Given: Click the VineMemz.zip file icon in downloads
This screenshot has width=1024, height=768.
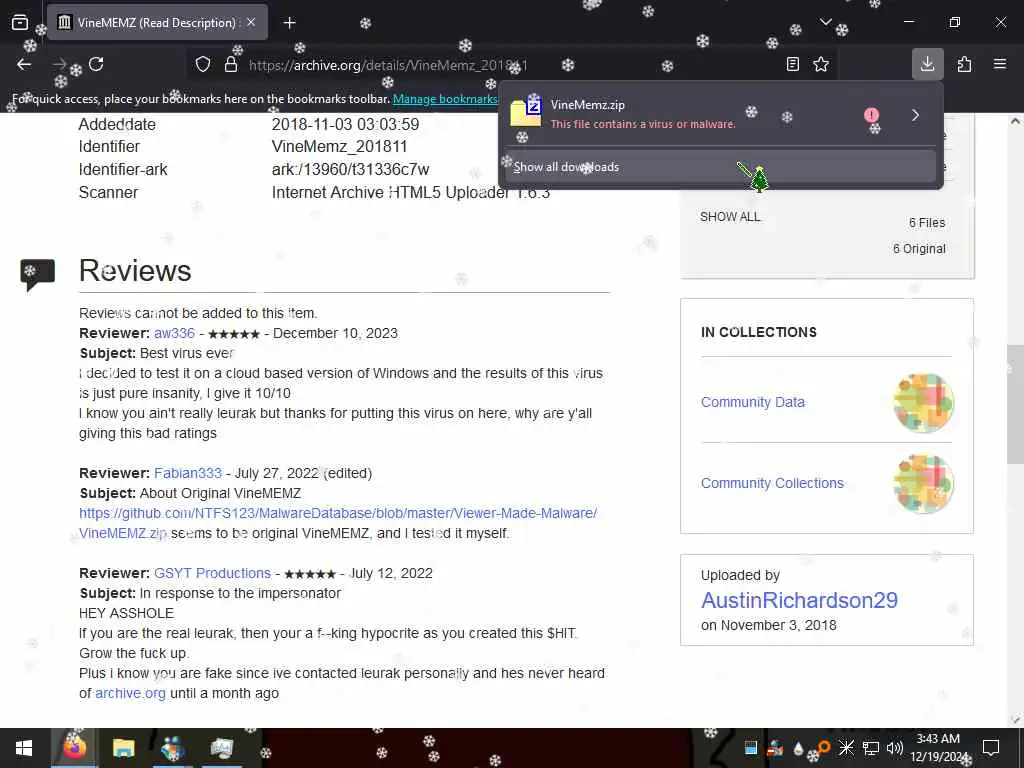Looking at the screenshot, I should [526, 112].
